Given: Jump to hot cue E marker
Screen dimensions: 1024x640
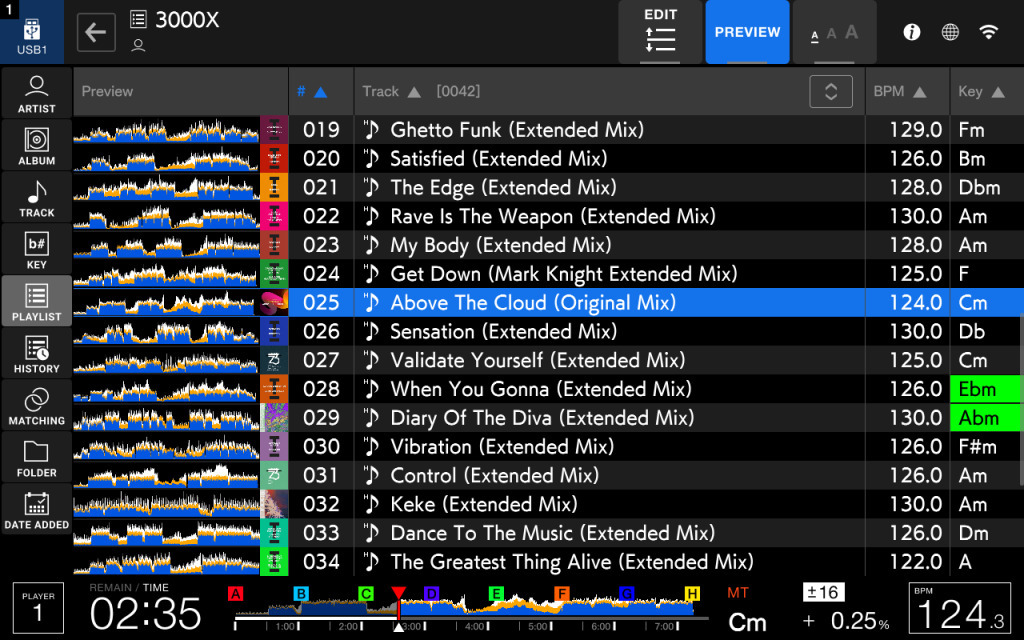Looking at the screenshot, I should click(x=496, y=594).
